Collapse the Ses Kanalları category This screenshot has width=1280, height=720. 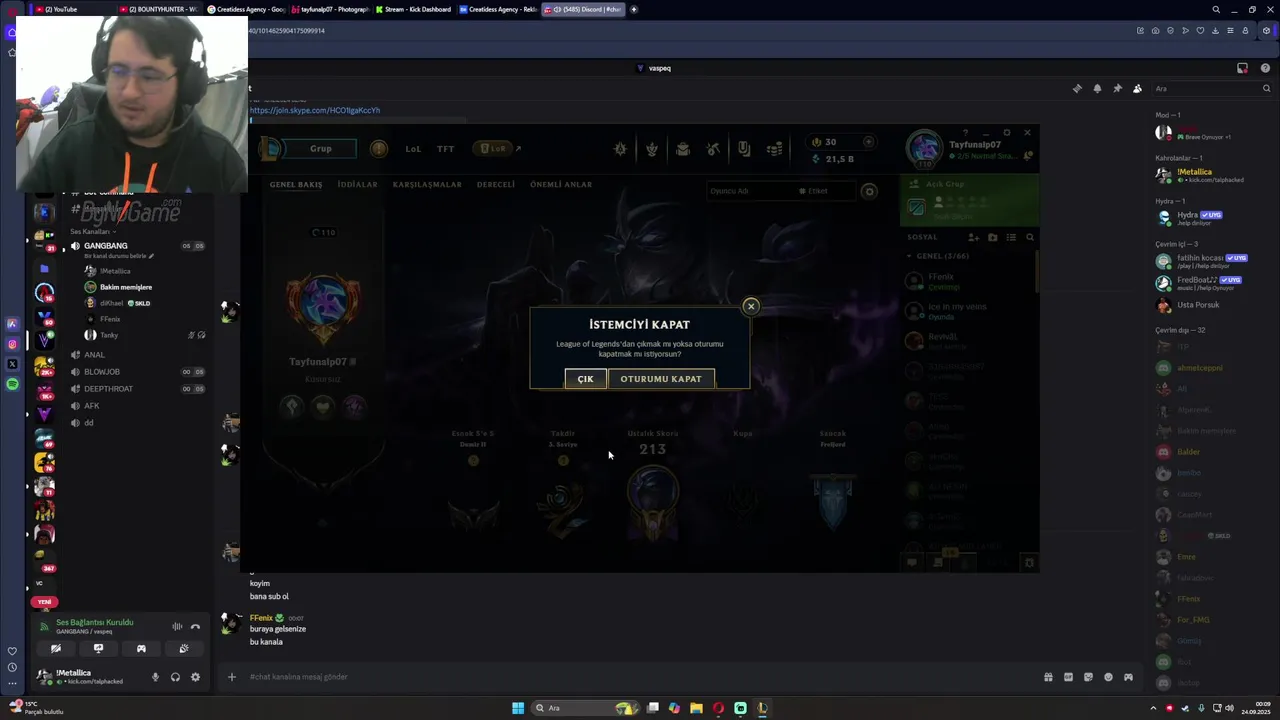92,232
